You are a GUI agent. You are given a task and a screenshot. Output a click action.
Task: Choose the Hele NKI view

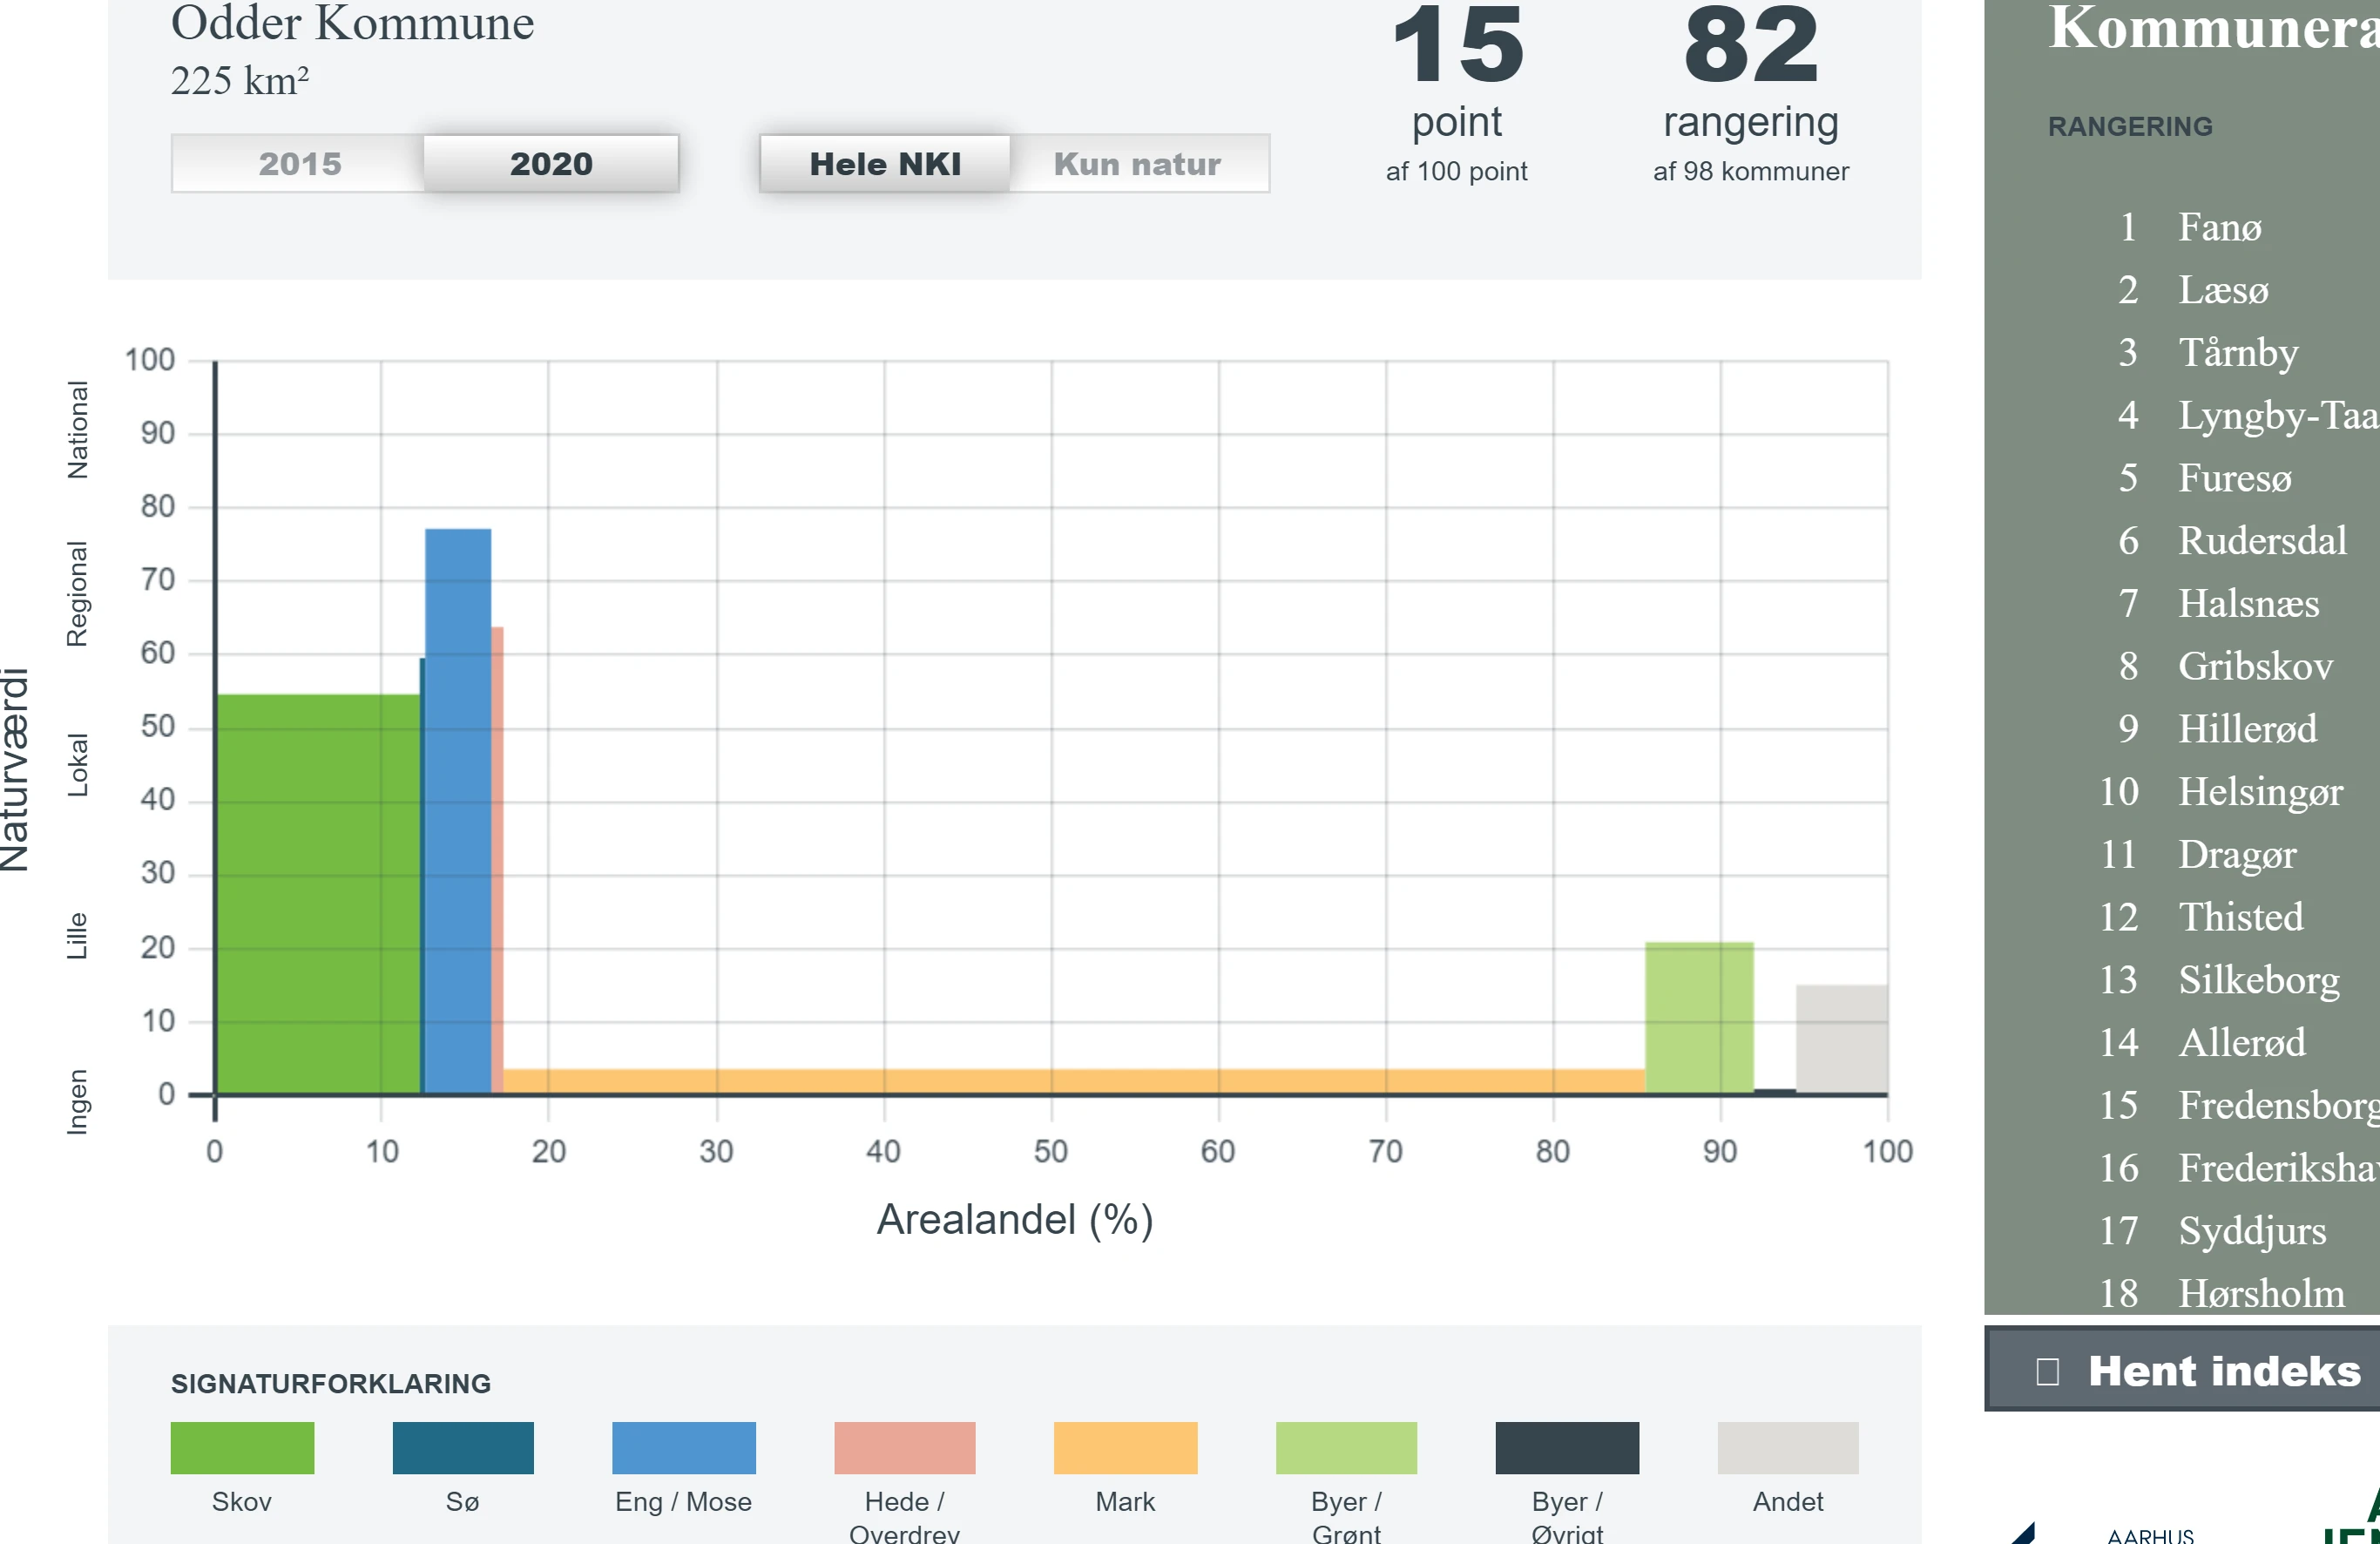click(885, 164)
